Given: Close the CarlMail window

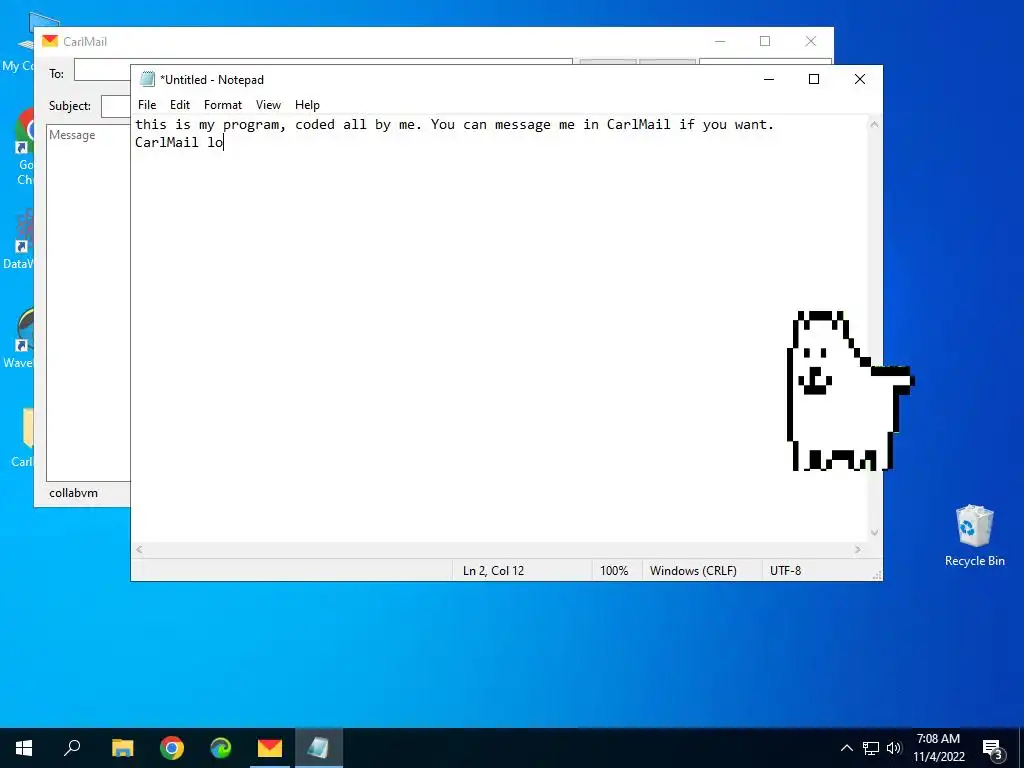Looking at the screenshot, I should (x=810, y=41).
